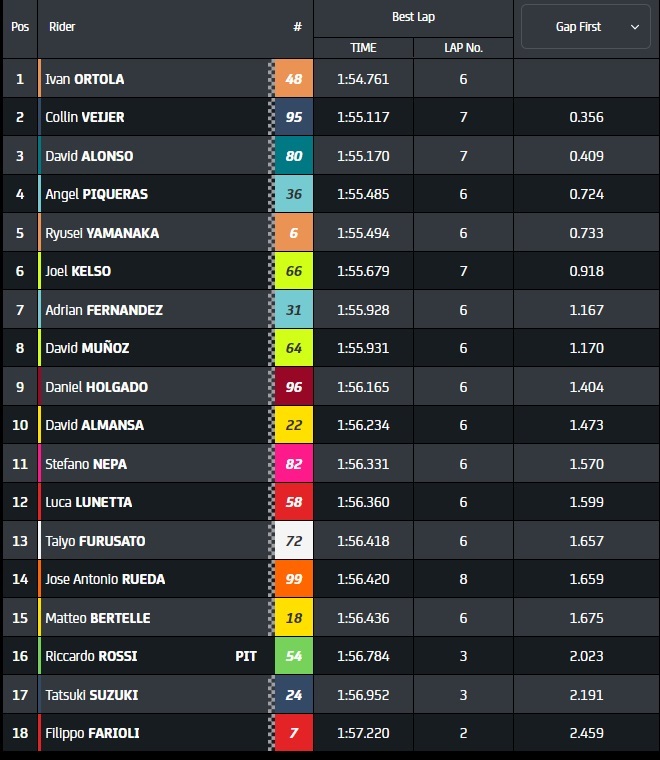Click the LAP No. column header
The height and width of the screenshot is (760, 660).
[463, 48]
